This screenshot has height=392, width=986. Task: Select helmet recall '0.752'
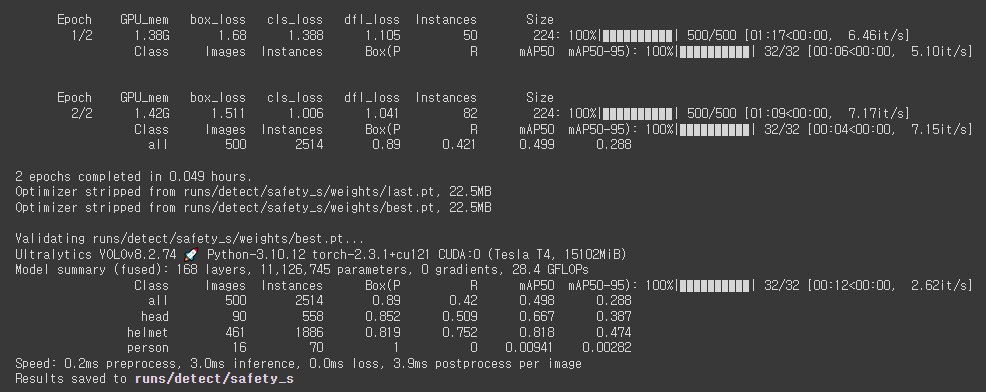459,332
